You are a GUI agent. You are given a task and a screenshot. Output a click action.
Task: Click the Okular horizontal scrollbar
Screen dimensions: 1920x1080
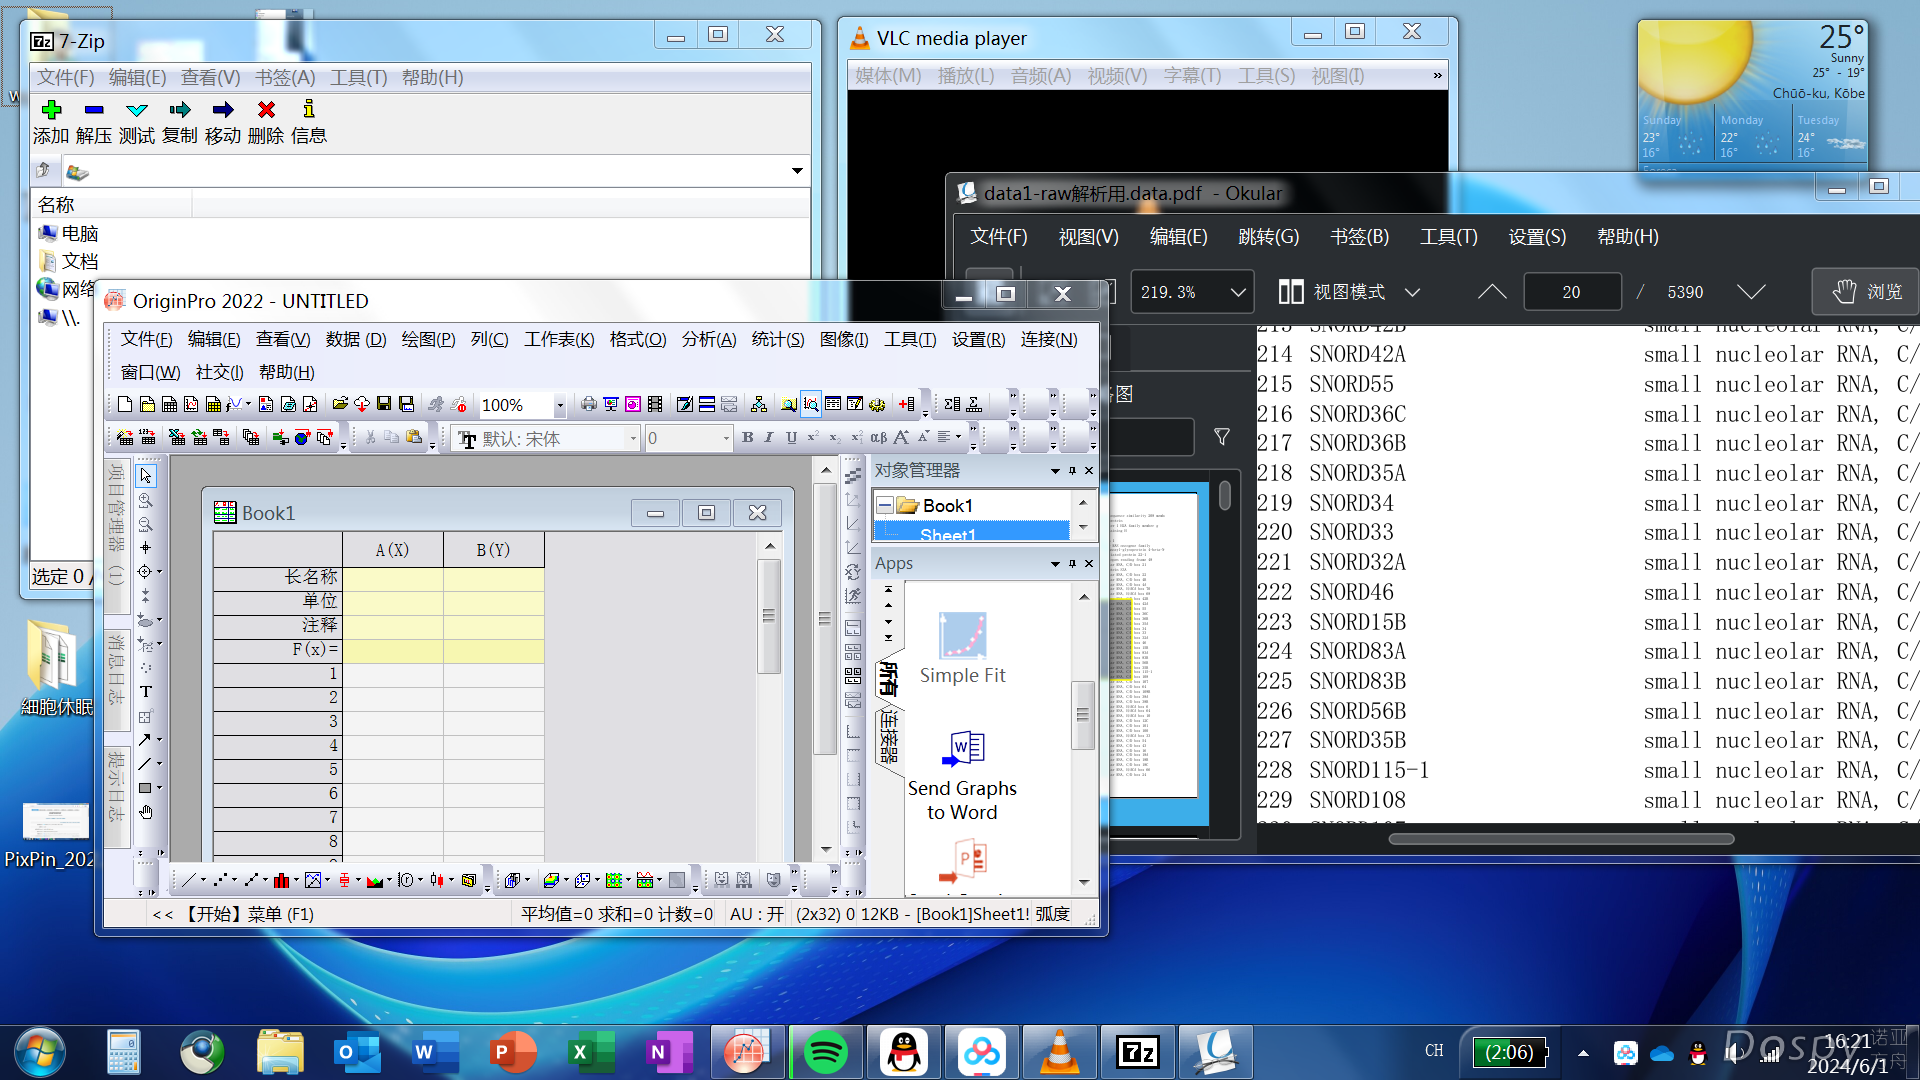pos(1561,839)
